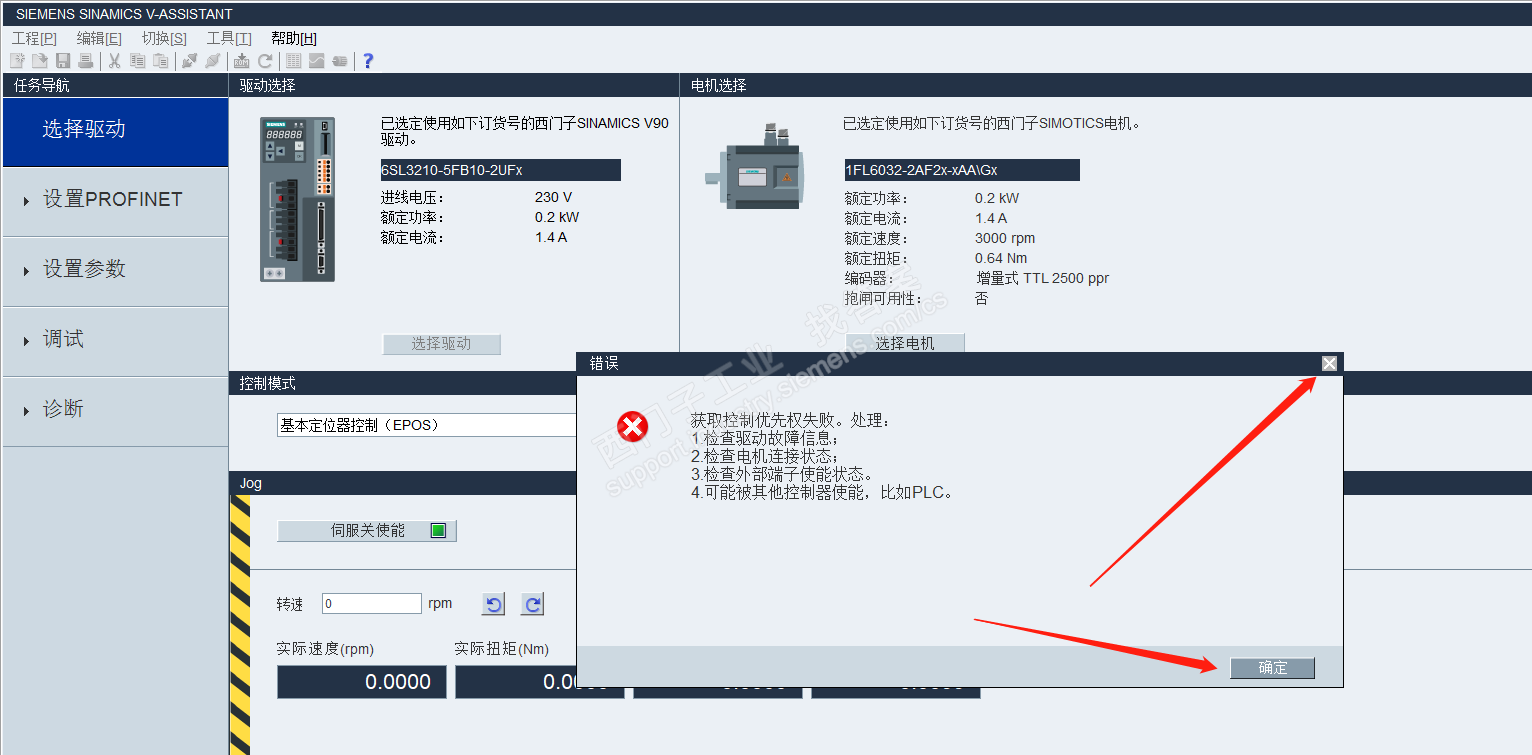Click the New project toolbar icon

(x=17, y=61)
